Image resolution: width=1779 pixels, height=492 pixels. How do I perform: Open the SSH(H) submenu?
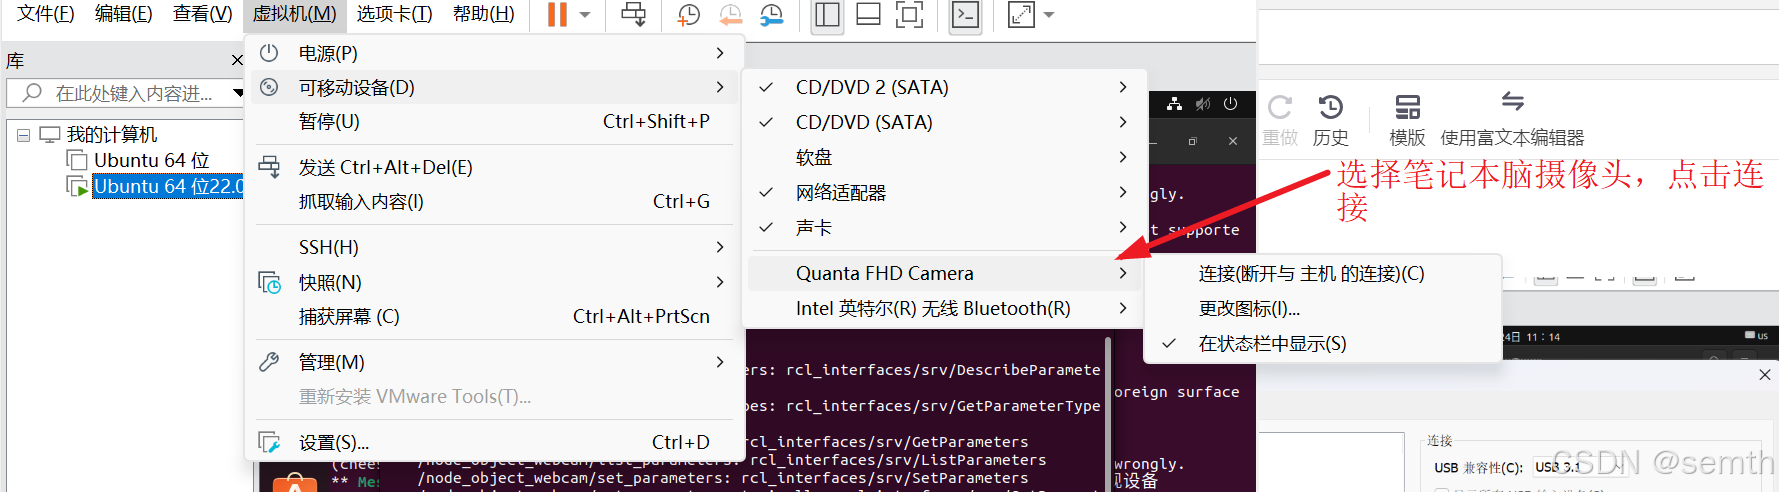(x=491, y=247)
